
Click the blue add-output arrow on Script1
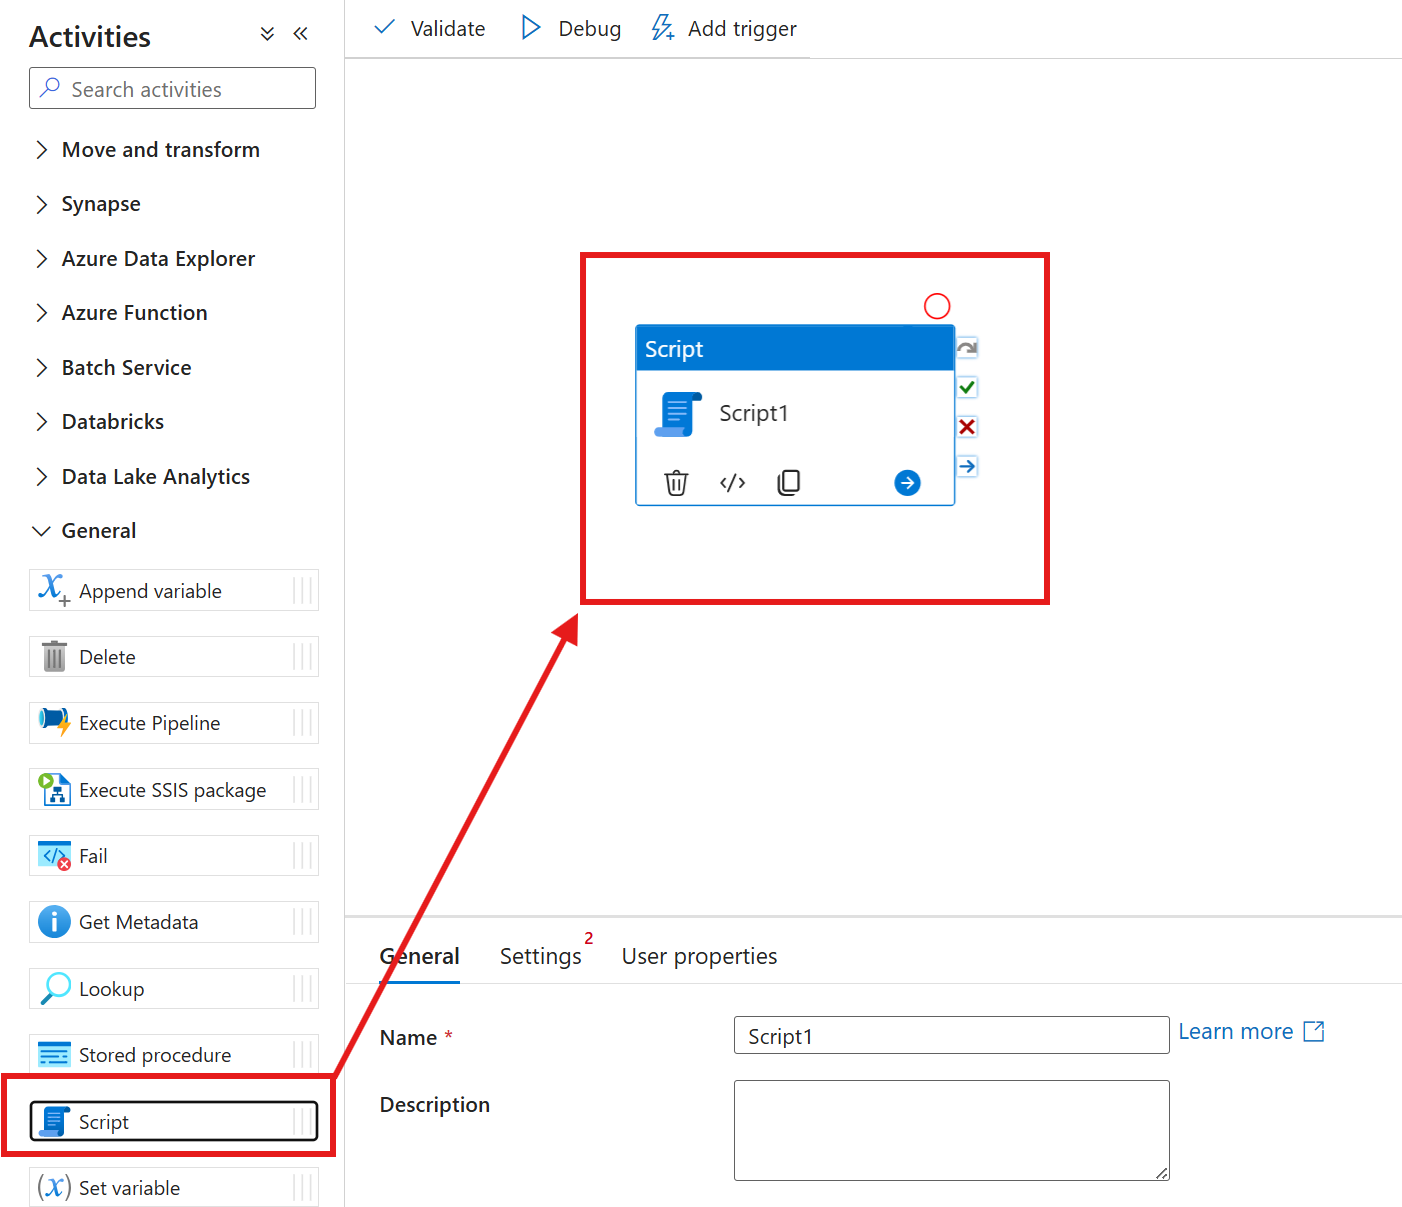pyautogui.click(x=907, y=483)
